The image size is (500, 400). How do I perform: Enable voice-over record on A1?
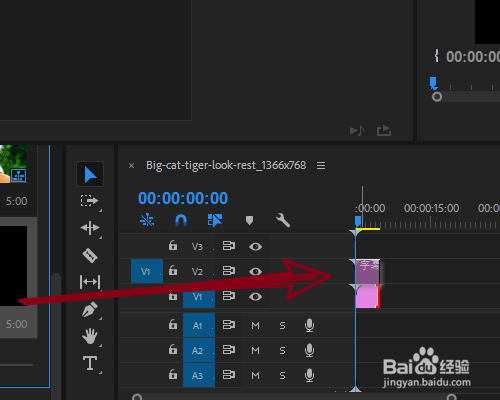pyautogui.click(x=309, y=325)
